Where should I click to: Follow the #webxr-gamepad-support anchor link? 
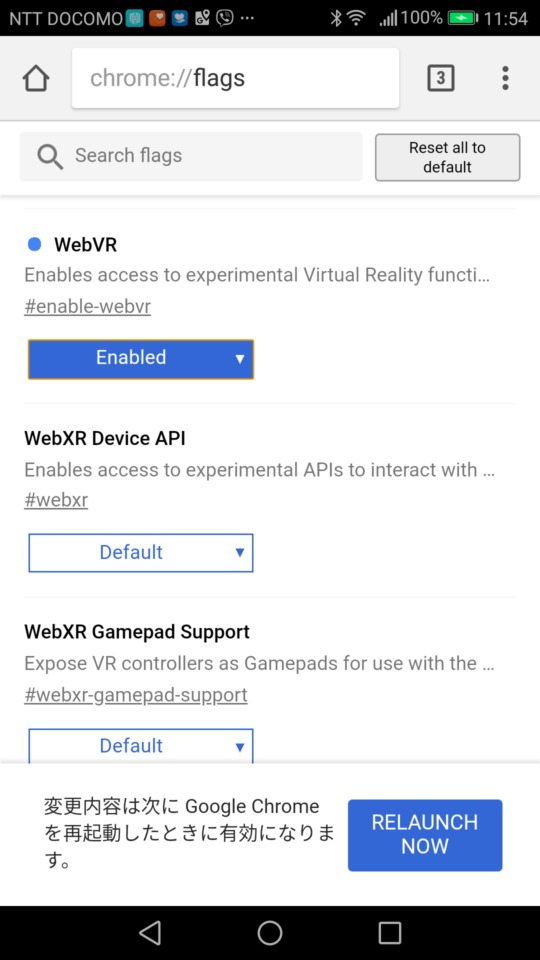tap(136, 695)
